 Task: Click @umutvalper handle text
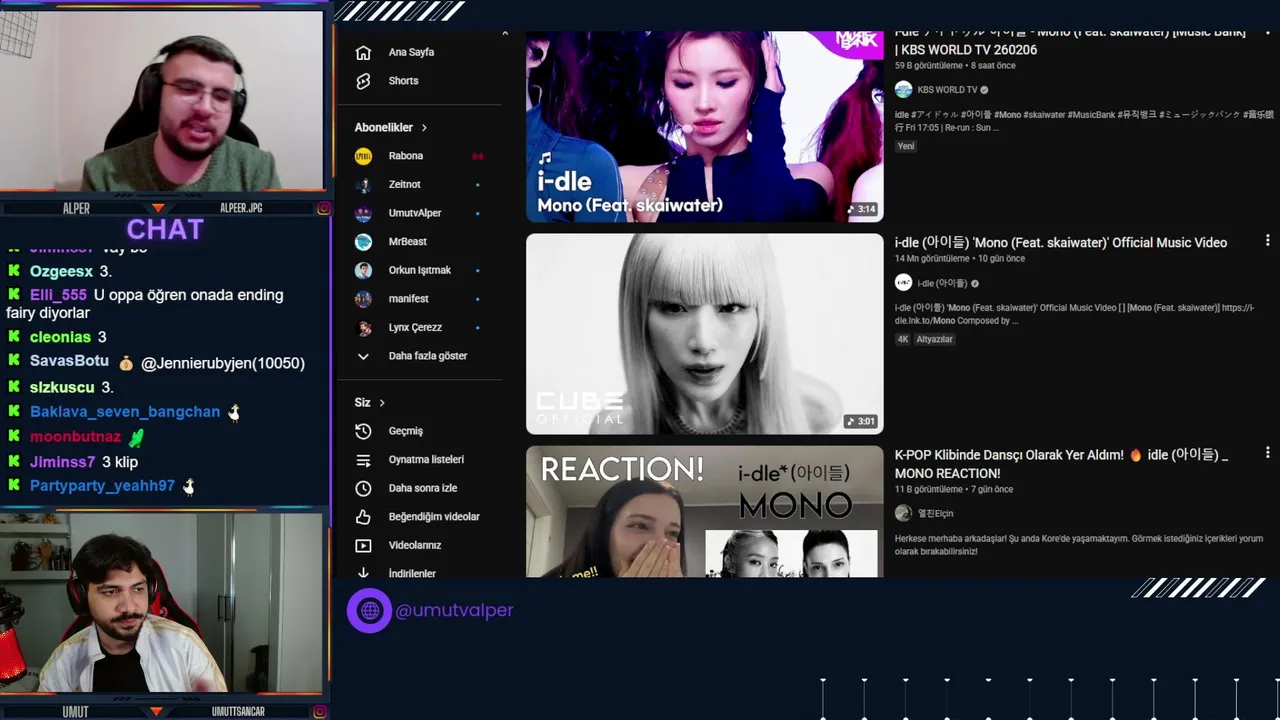click(x=455, y=610)
